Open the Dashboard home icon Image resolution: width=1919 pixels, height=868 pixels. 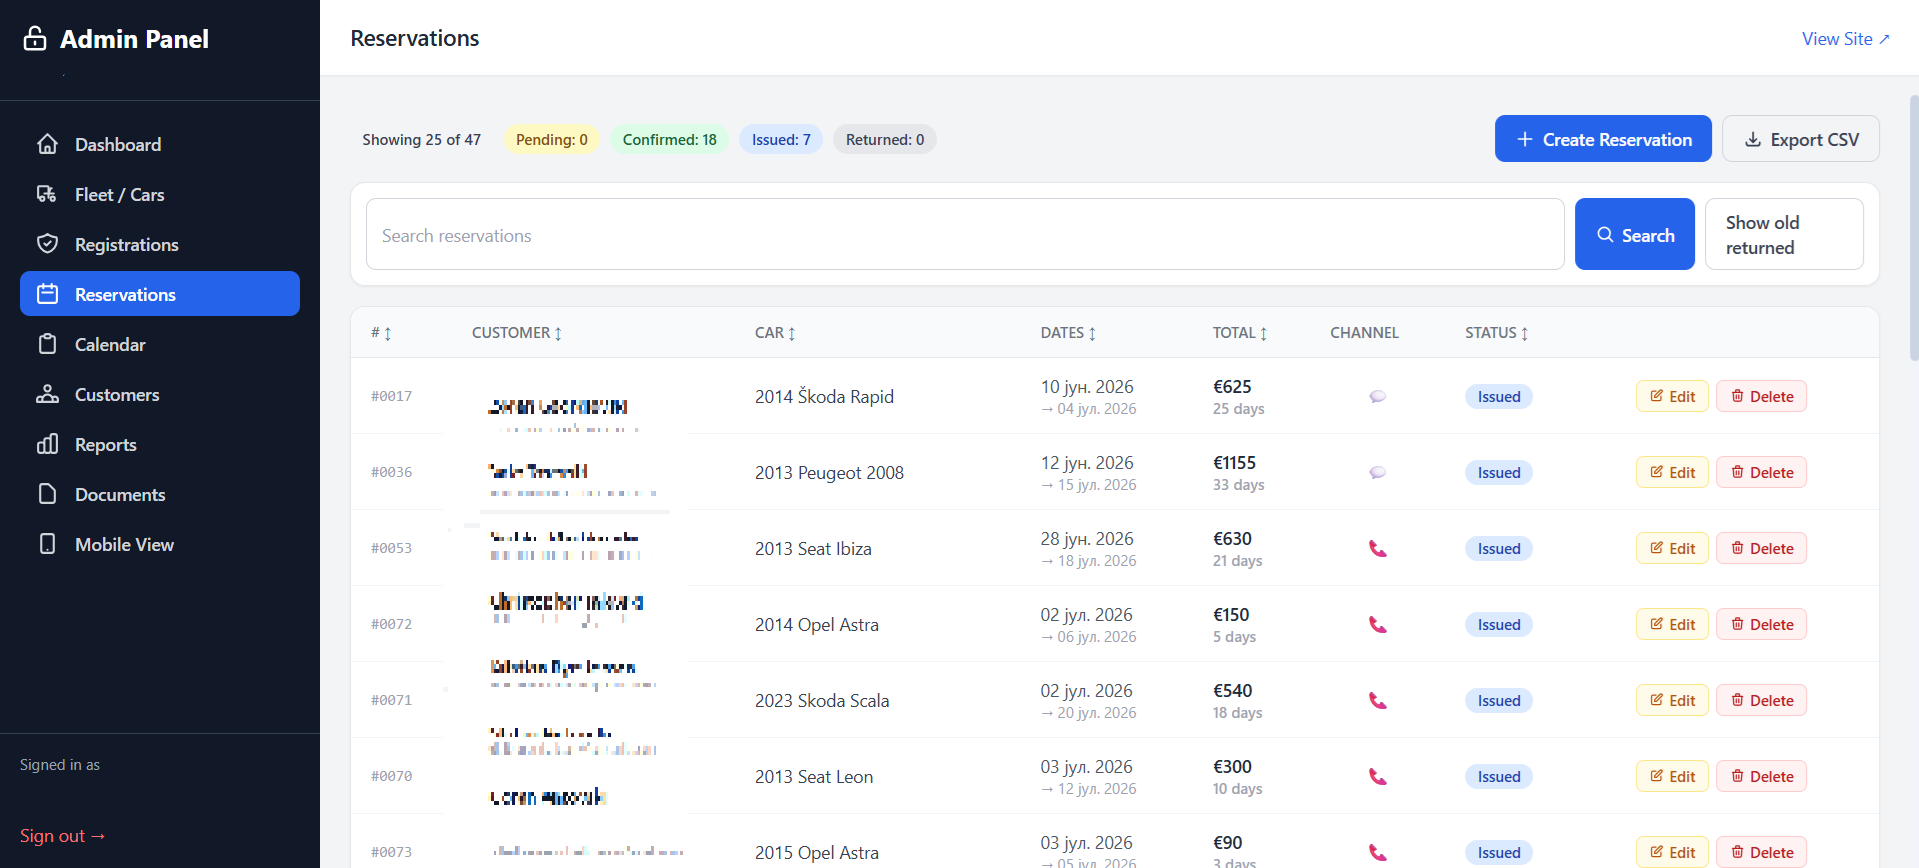click(x=47, y=144)
